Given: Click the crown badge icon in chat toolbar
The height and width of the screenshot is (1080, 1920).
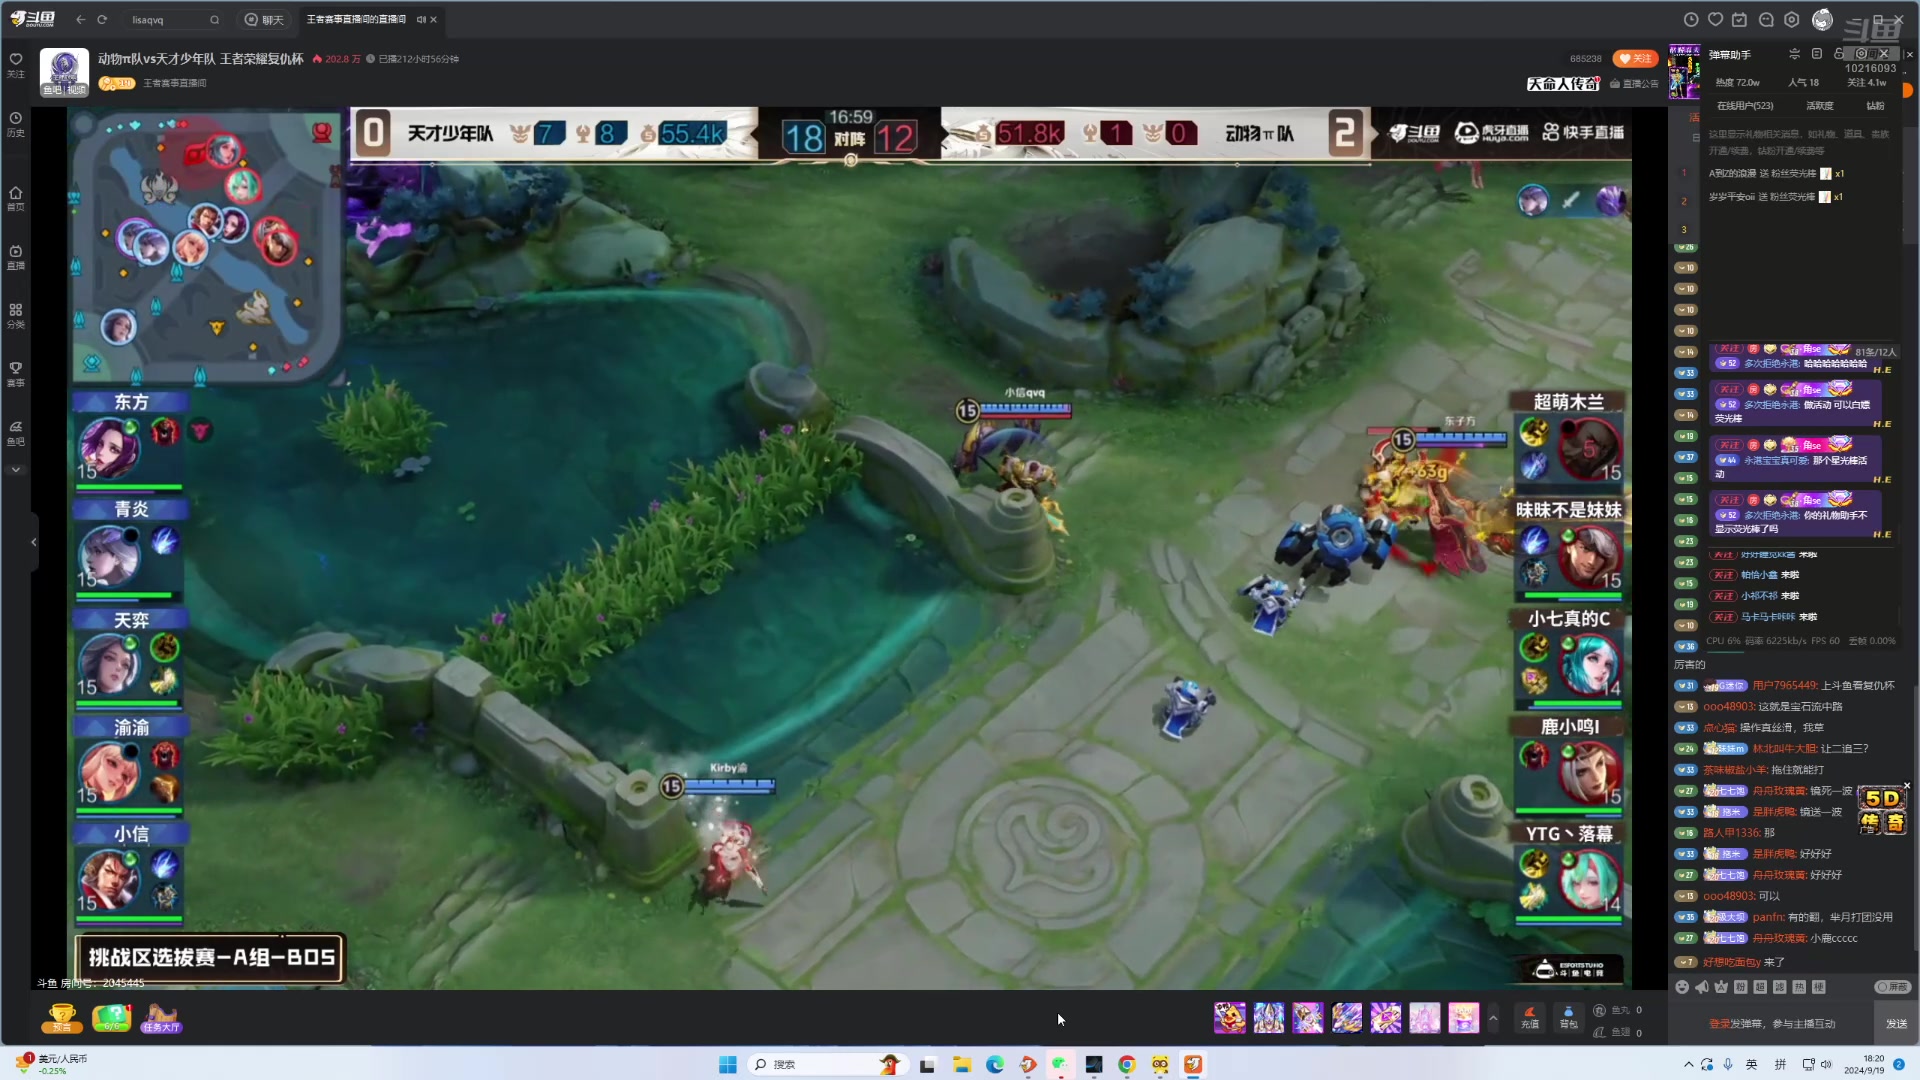Looking at the screenshot, I should click(1721, 987).
